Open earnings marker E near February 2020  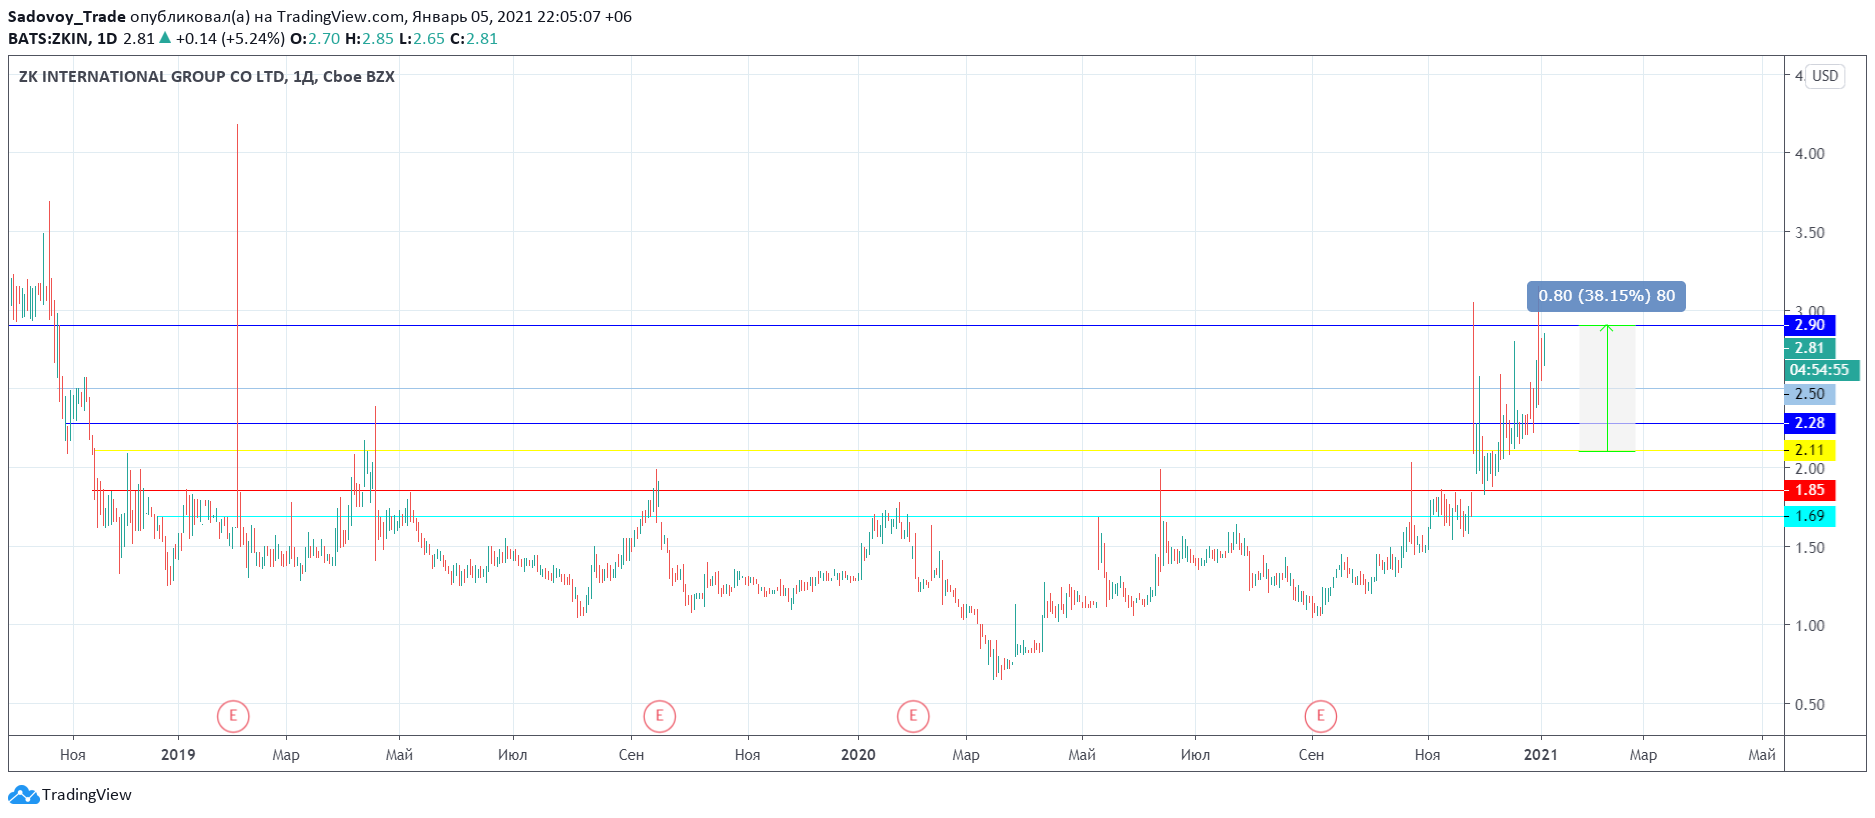[x=913, y=716]
